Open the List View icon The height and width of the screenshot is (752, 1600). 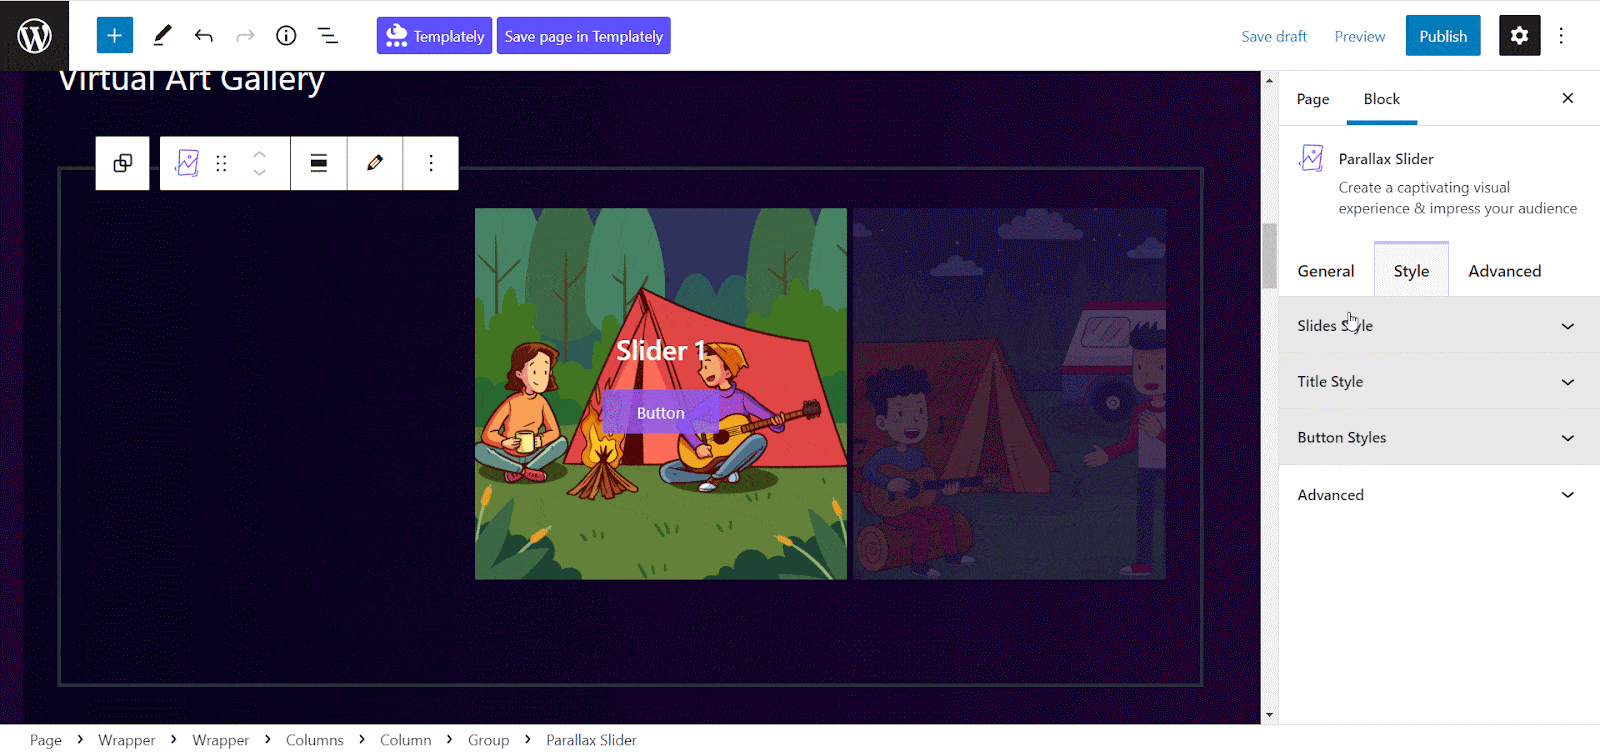328,36
